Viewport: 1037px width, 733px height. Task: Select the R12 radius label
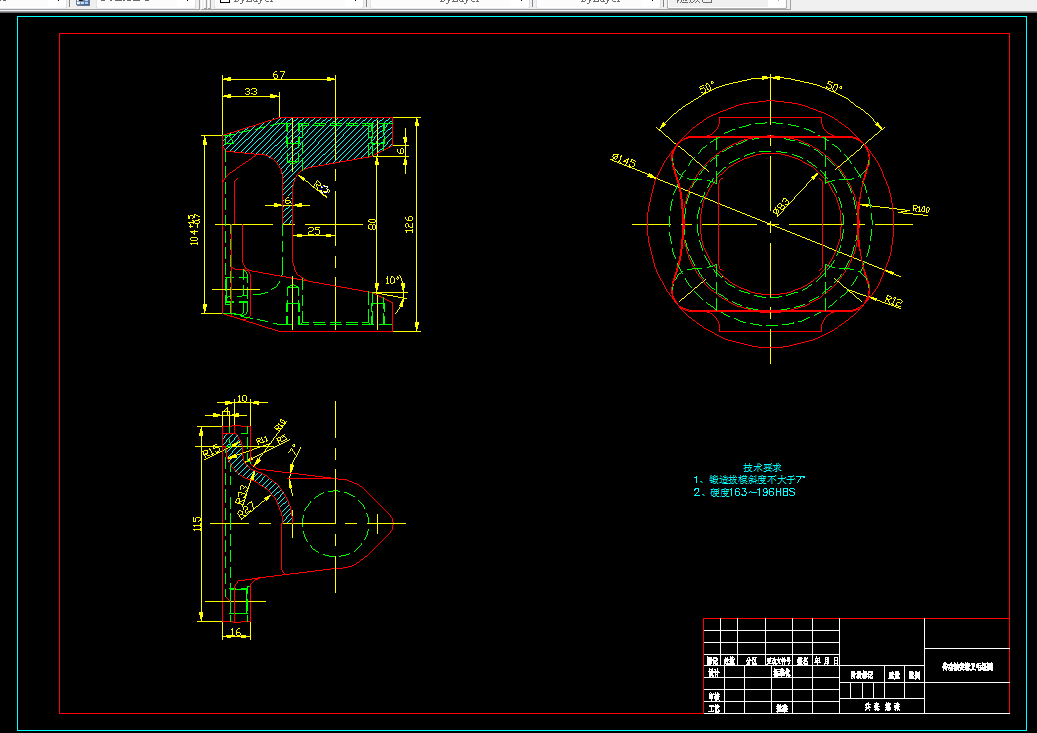pos(893,301)
